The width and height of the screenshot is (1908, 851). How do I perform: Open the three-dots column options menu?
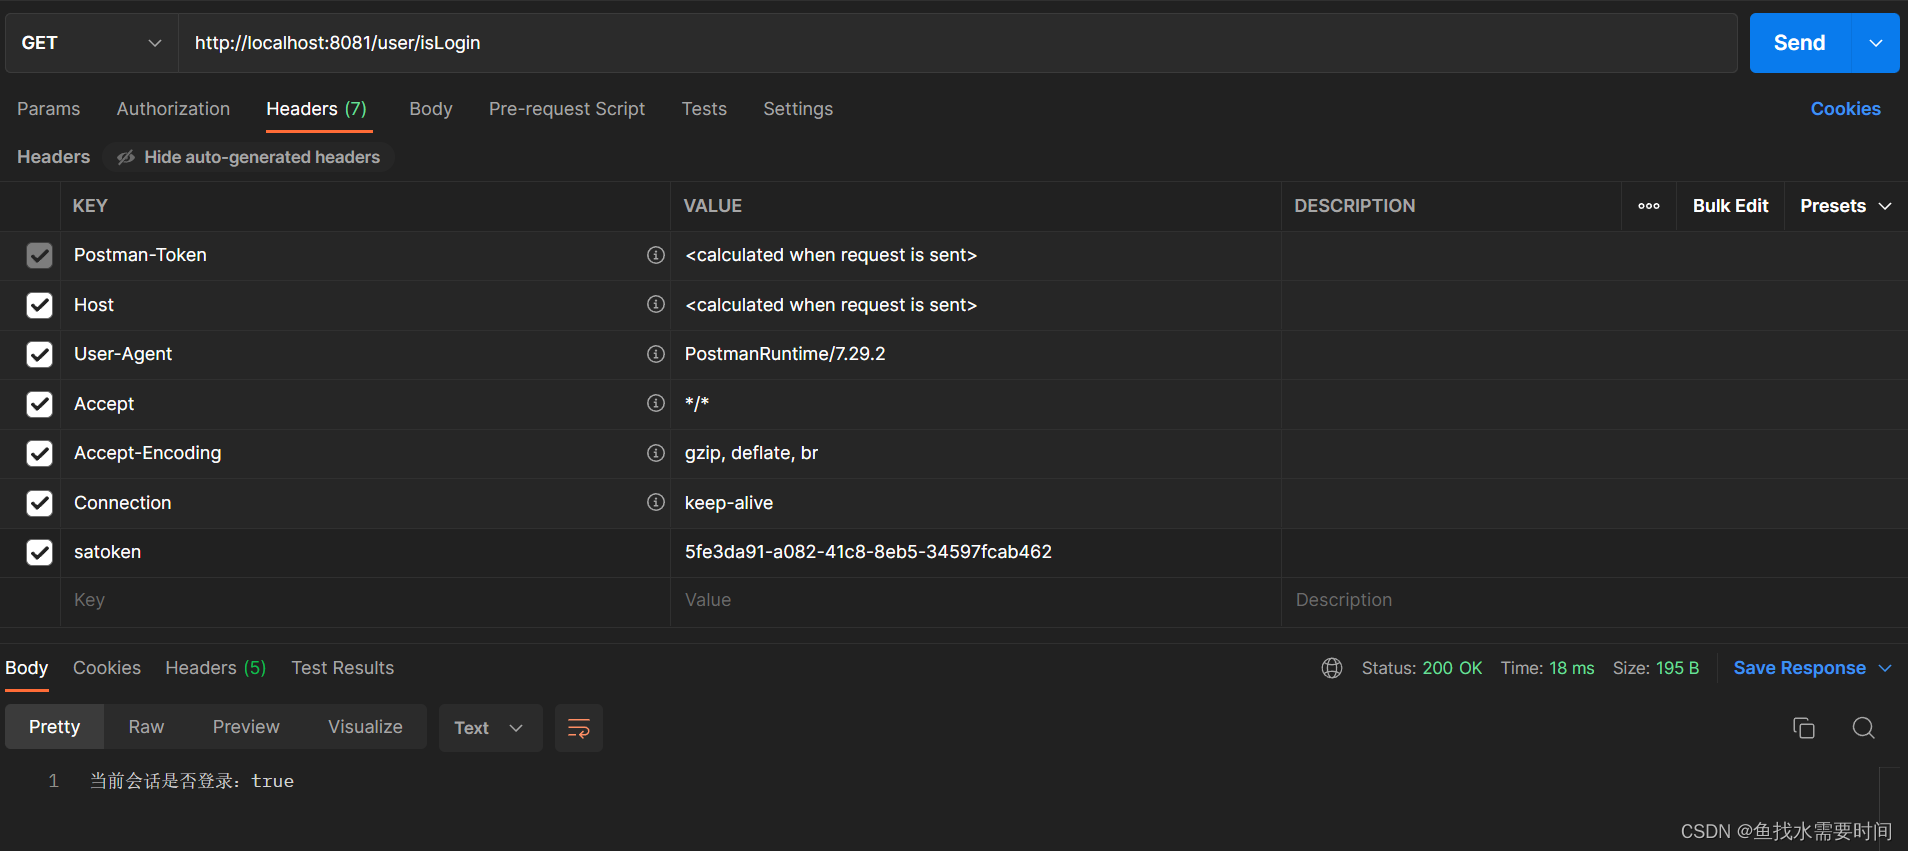pos(1649,206)
